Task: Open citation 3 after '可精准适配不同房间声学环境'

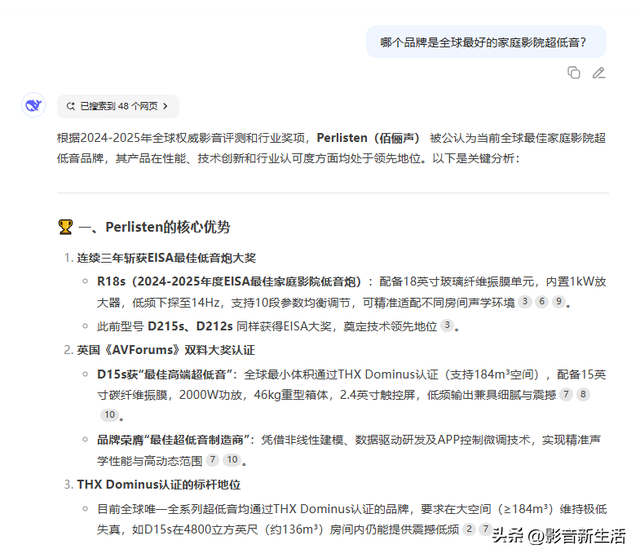Action: tap(525, 302)
